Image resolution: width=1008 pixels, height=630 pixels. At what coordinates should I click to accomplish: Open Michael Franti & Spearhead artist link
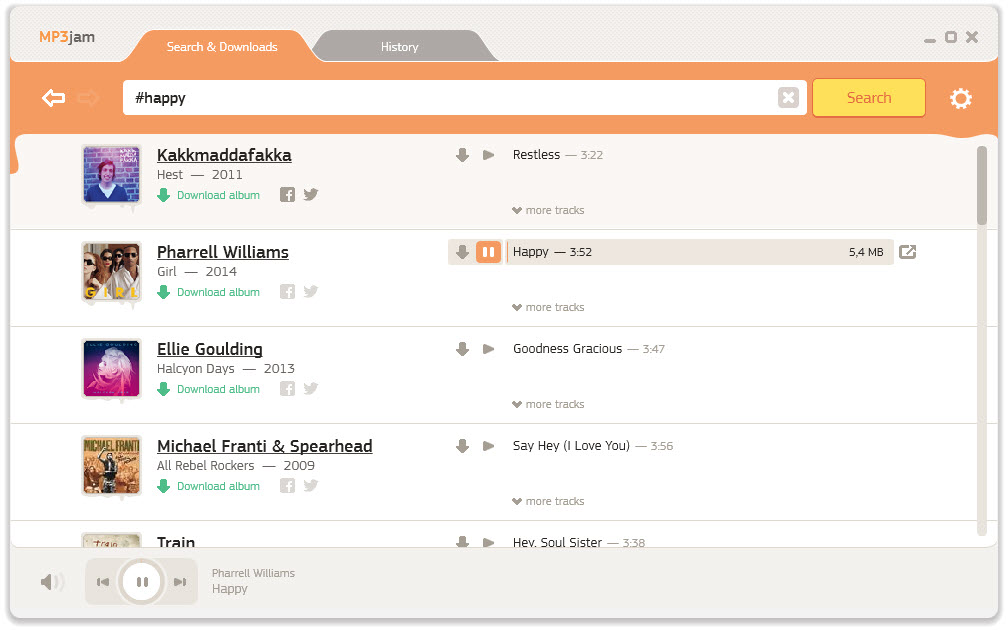(265, 447)
